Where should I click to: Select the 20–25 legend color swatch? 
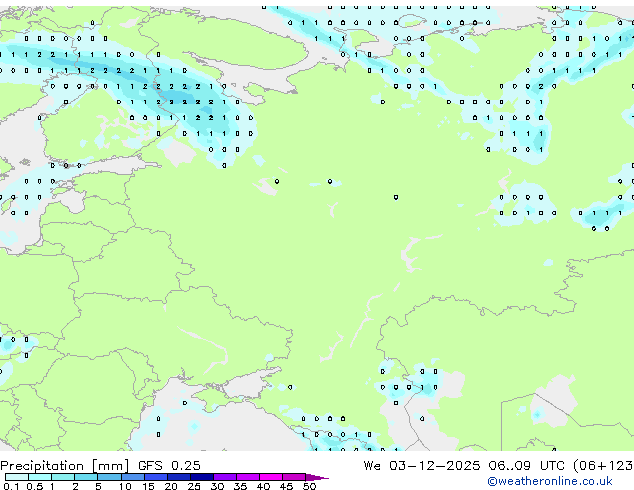[178, 477]
